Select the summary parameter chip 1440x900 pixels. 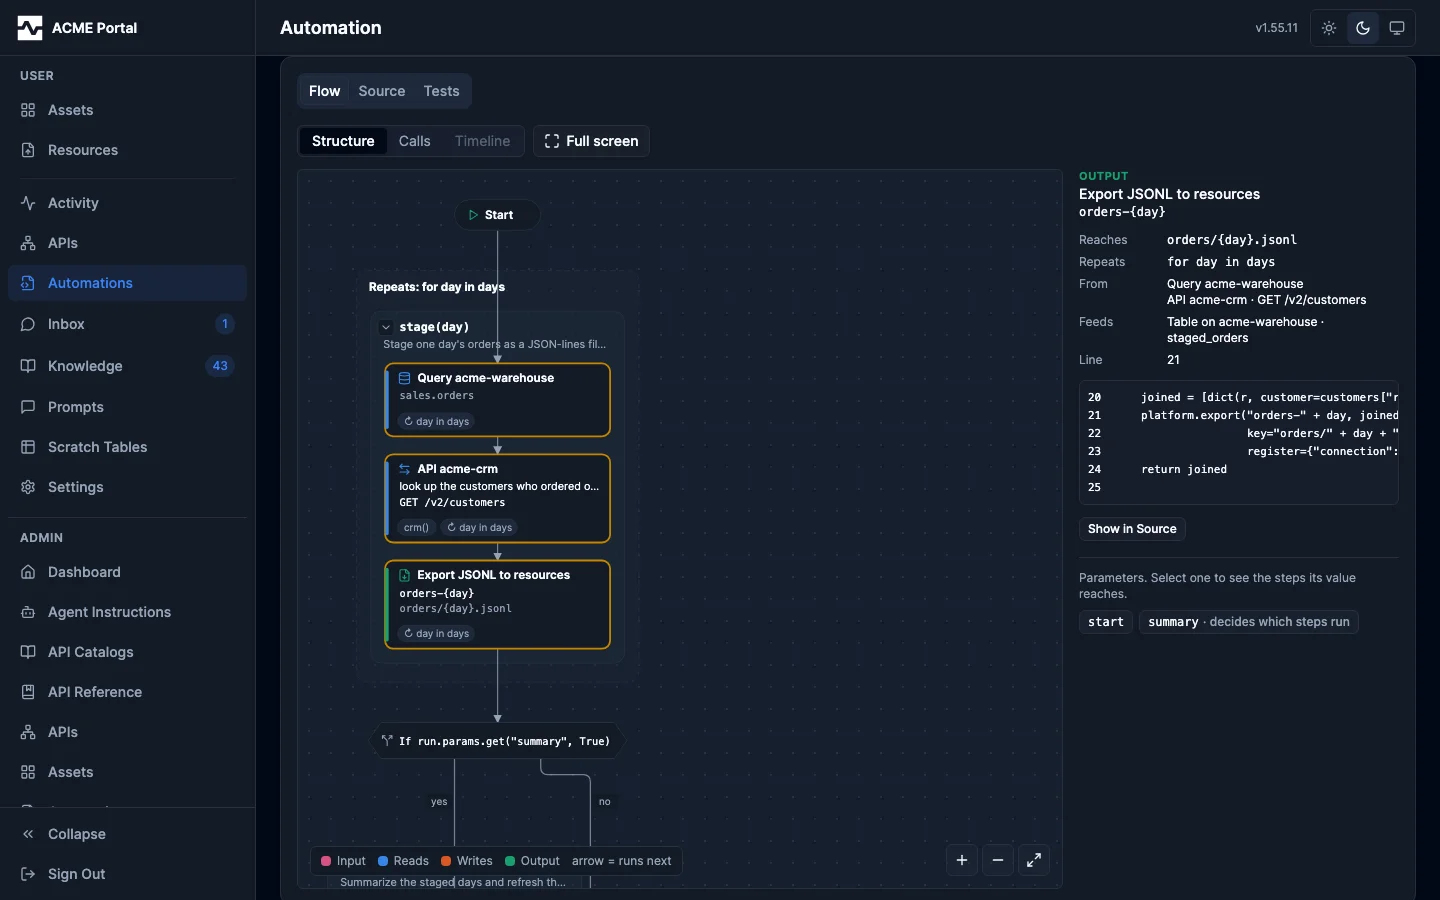point(1249,622)
